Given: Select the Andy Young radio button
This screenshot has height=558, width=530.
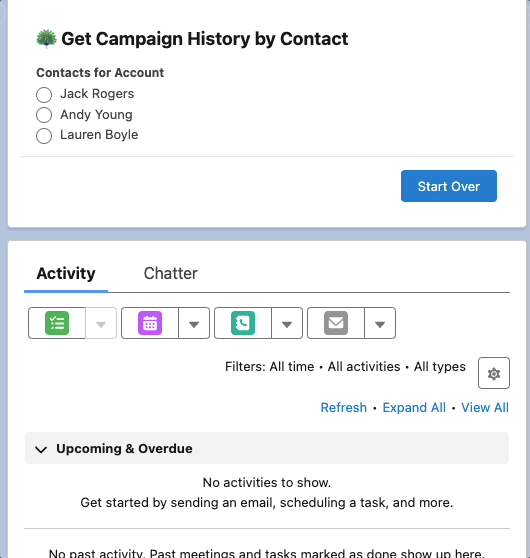Looking at the screenshot, I should (x=44, y=115).
